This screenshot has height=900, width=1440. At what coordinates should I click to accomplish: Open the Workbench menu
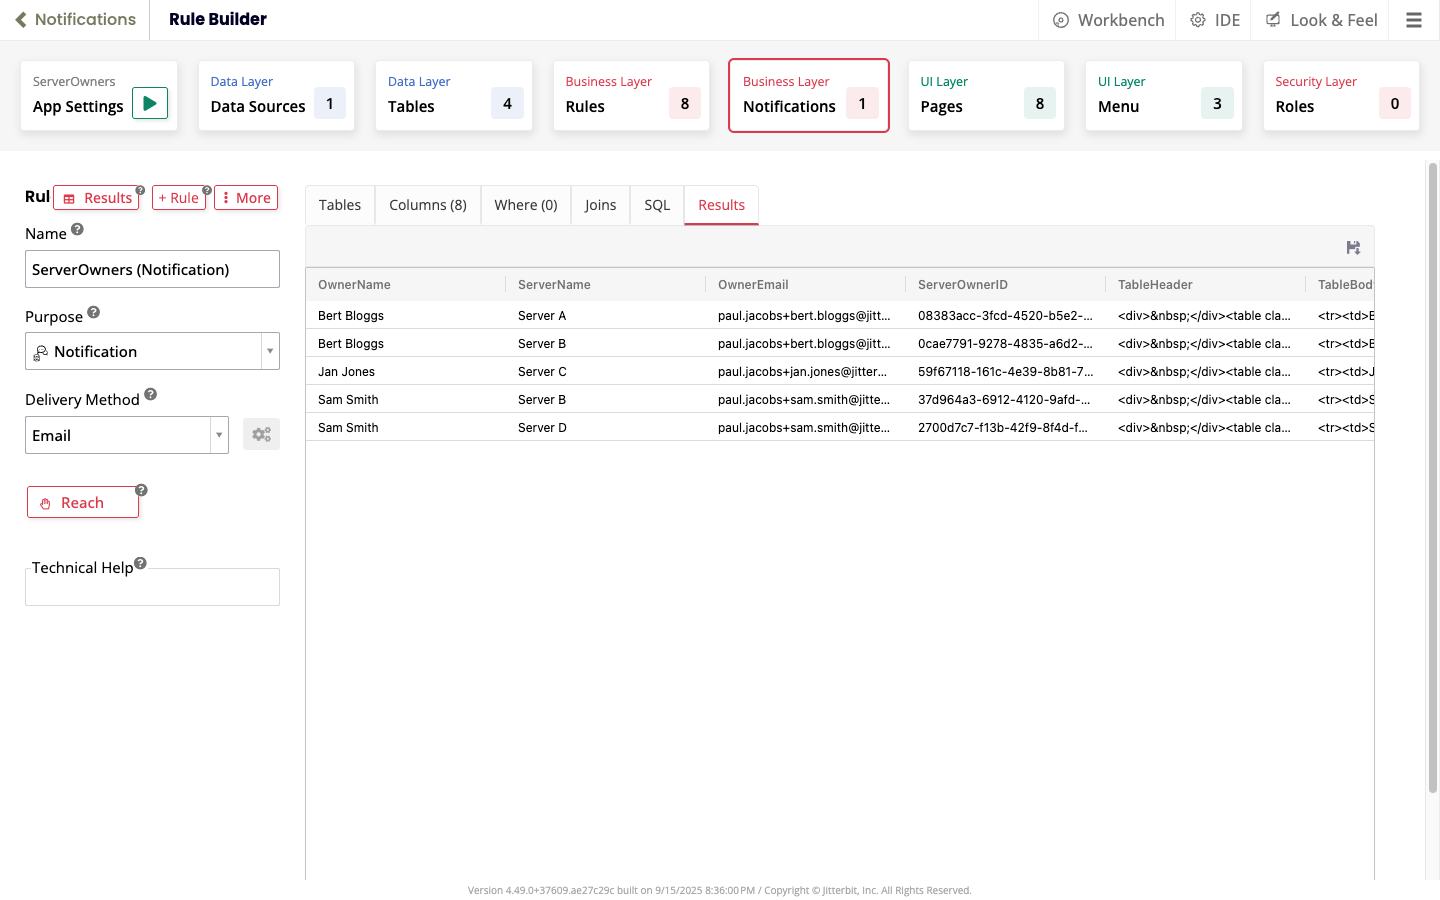[1107, 19]
